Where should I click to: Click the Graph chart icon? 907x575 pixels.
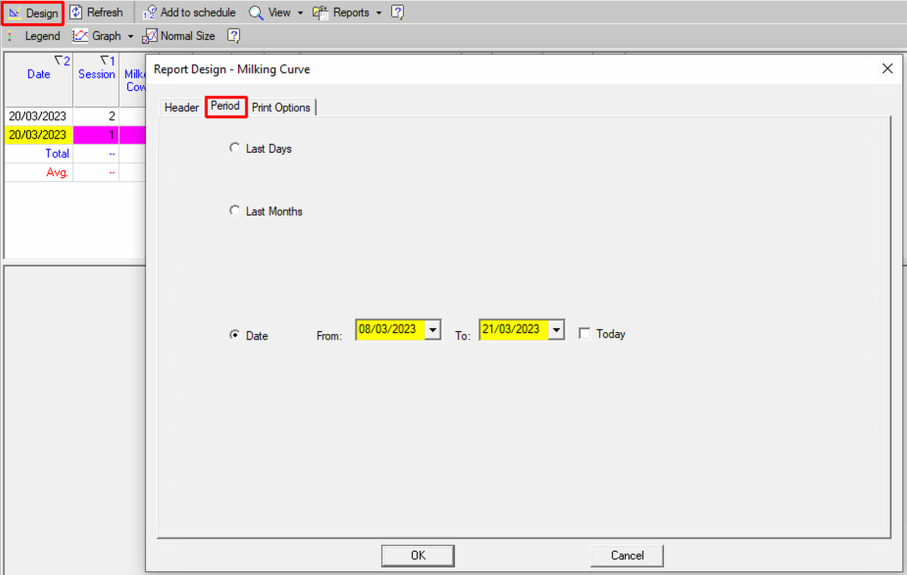(x=80, y=36)
